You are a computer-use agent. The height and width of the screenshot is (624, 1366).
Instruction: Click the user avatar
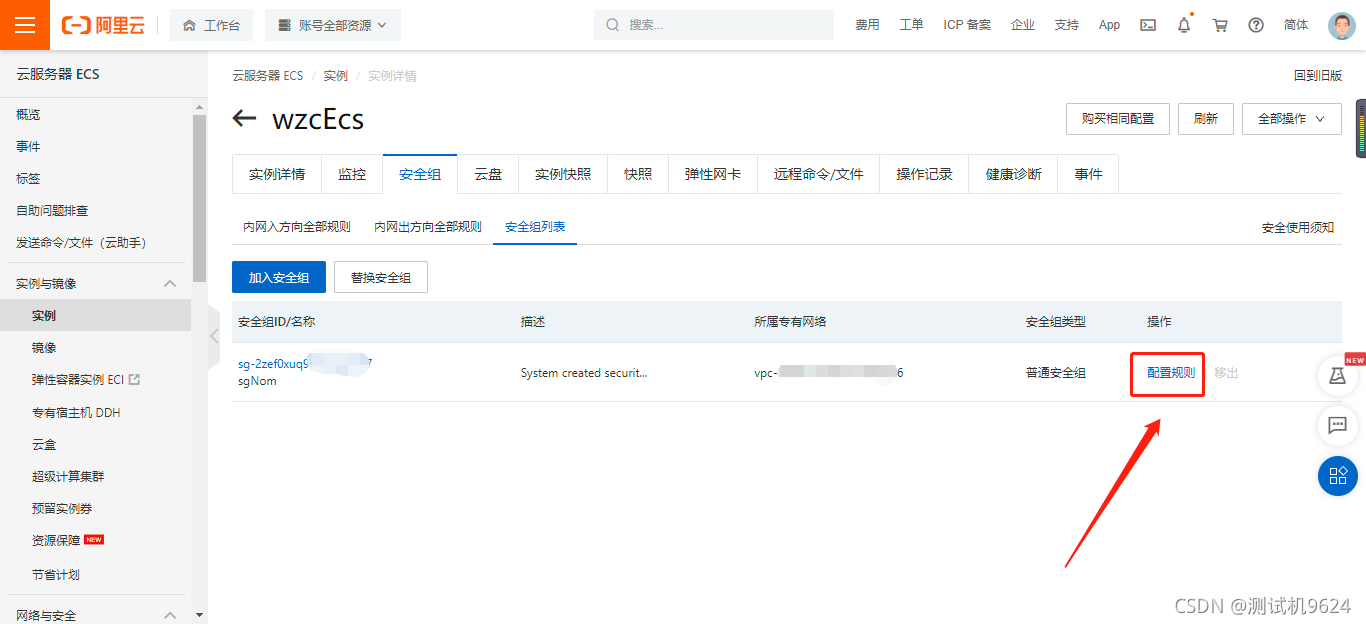pyautogui.click(x=1342, y=25)
